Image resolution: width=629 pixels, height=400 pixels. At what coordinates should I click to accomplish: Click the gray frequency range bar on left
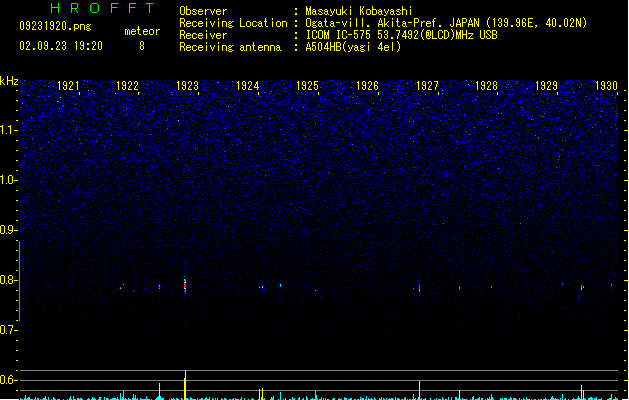point(19,281)
